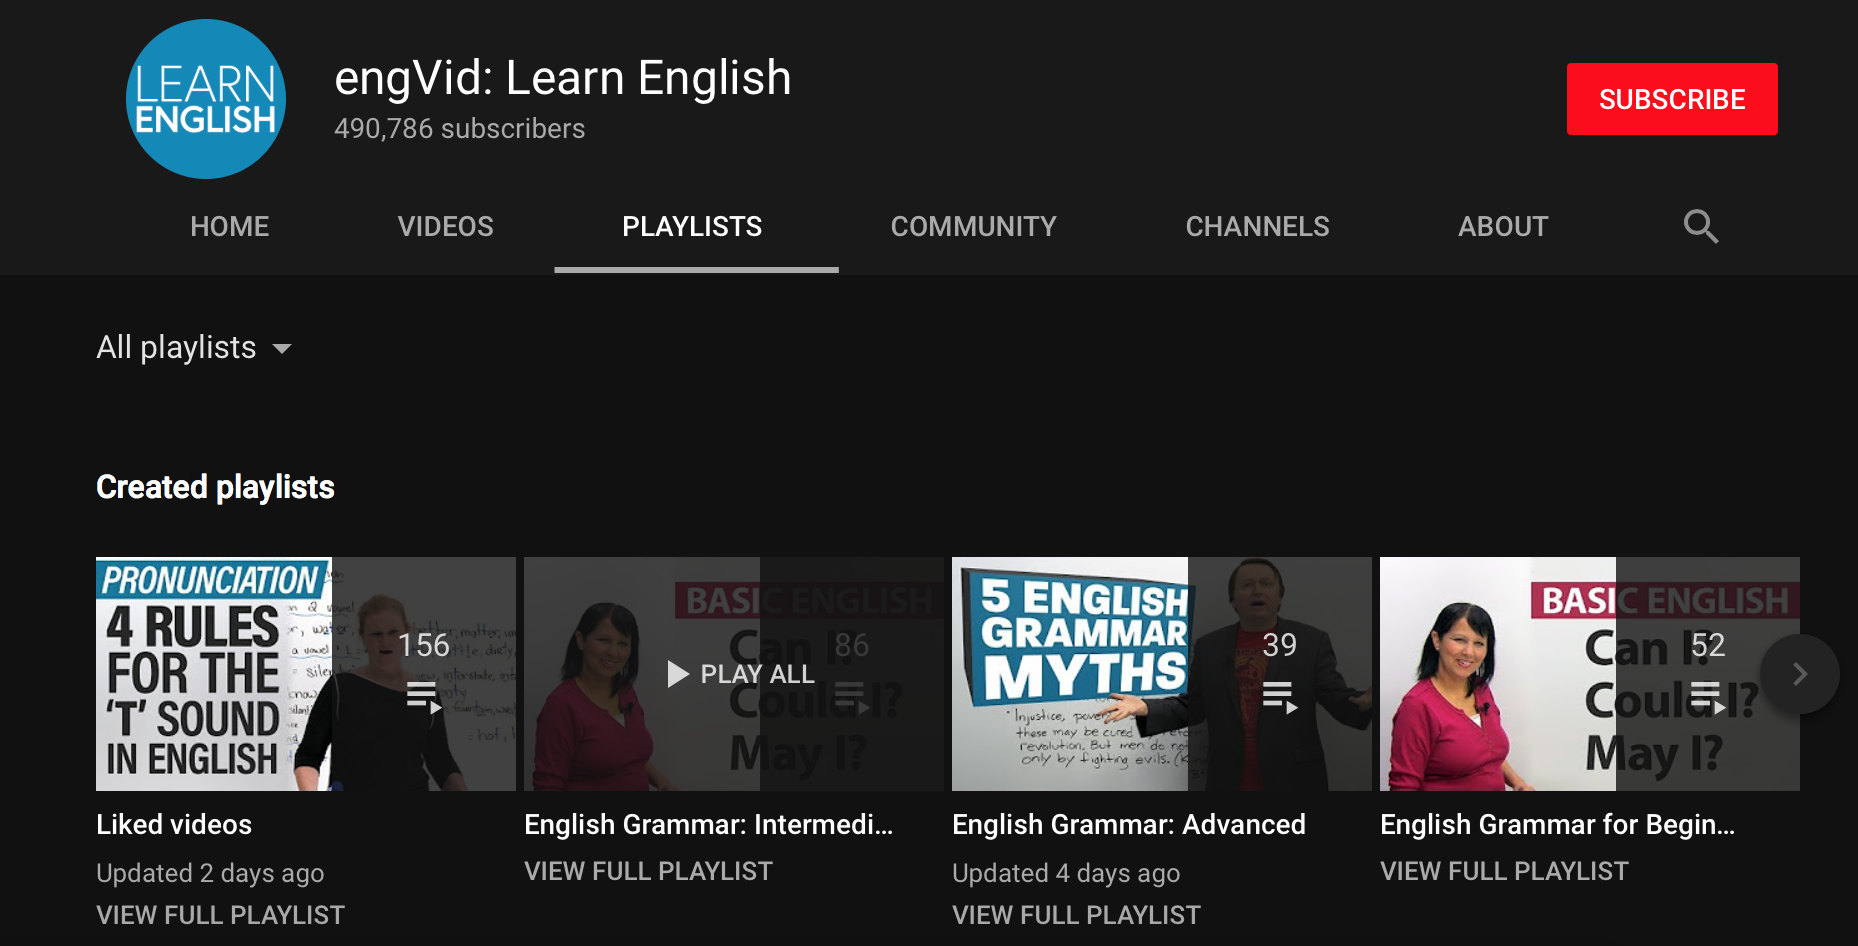1858x946 pixels.
Task: Subscribe to the engVid channel
Action: [x=1672, y=99]
